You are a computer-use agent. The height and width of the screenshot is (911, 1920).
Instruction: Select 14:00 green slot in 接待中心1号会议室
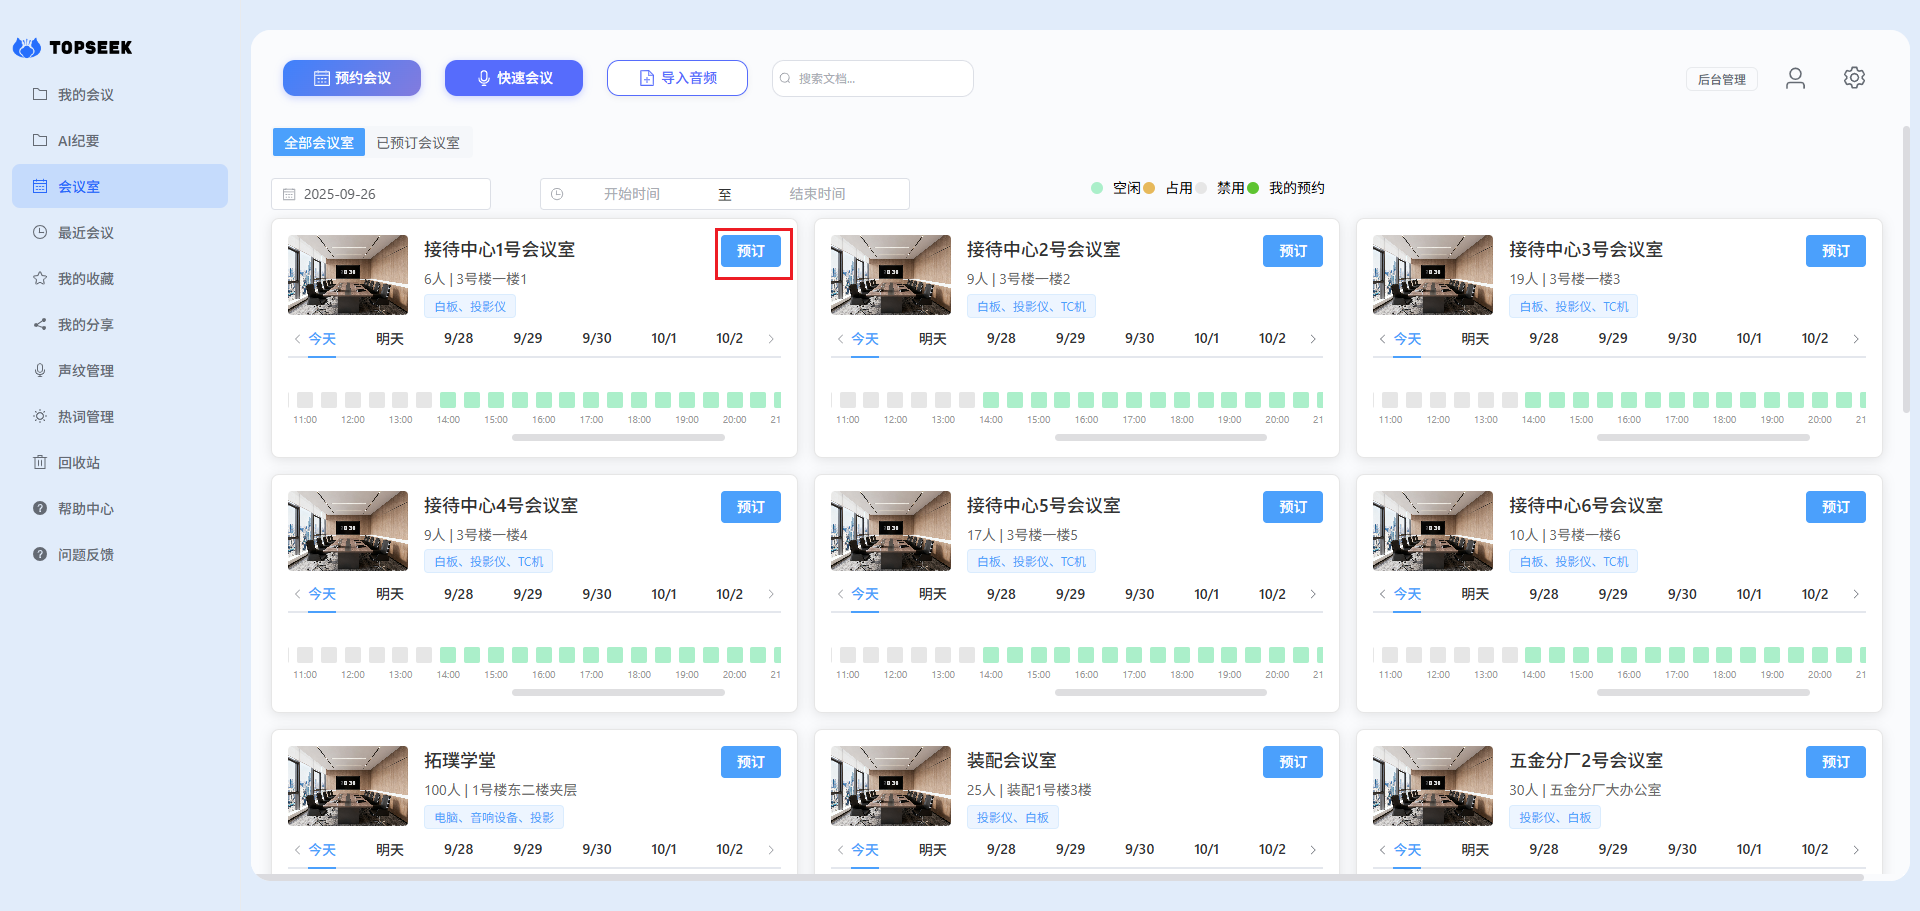(x=448, y=400)
